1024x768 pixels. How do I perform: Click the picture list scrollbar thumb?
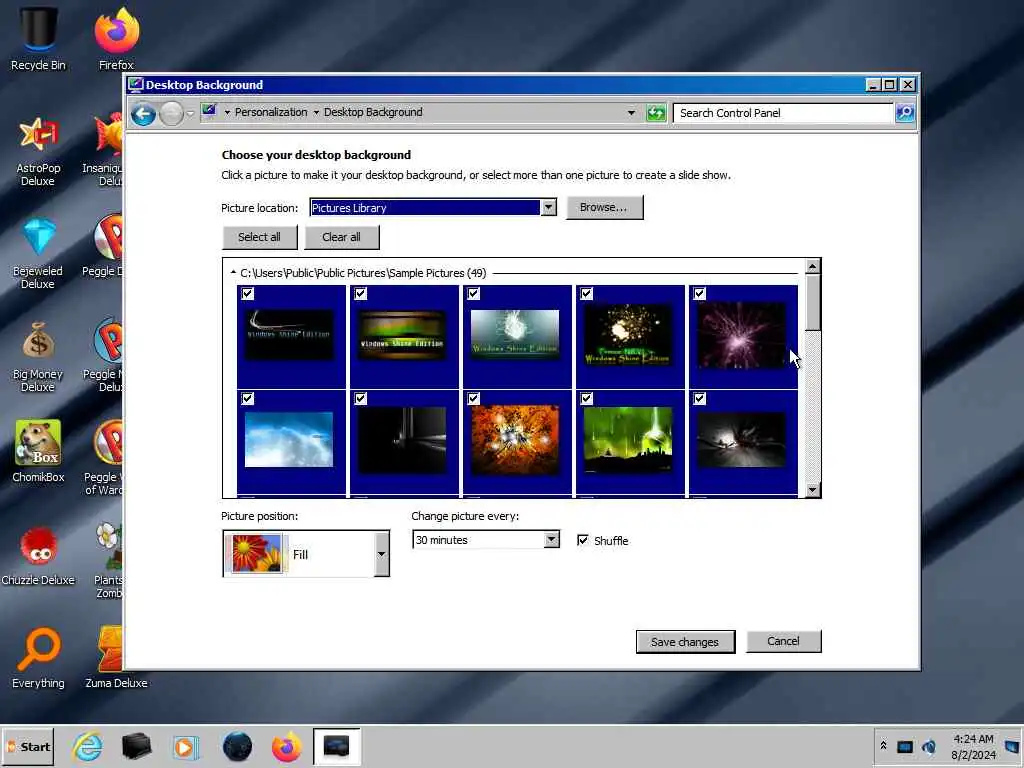point(812,302)
